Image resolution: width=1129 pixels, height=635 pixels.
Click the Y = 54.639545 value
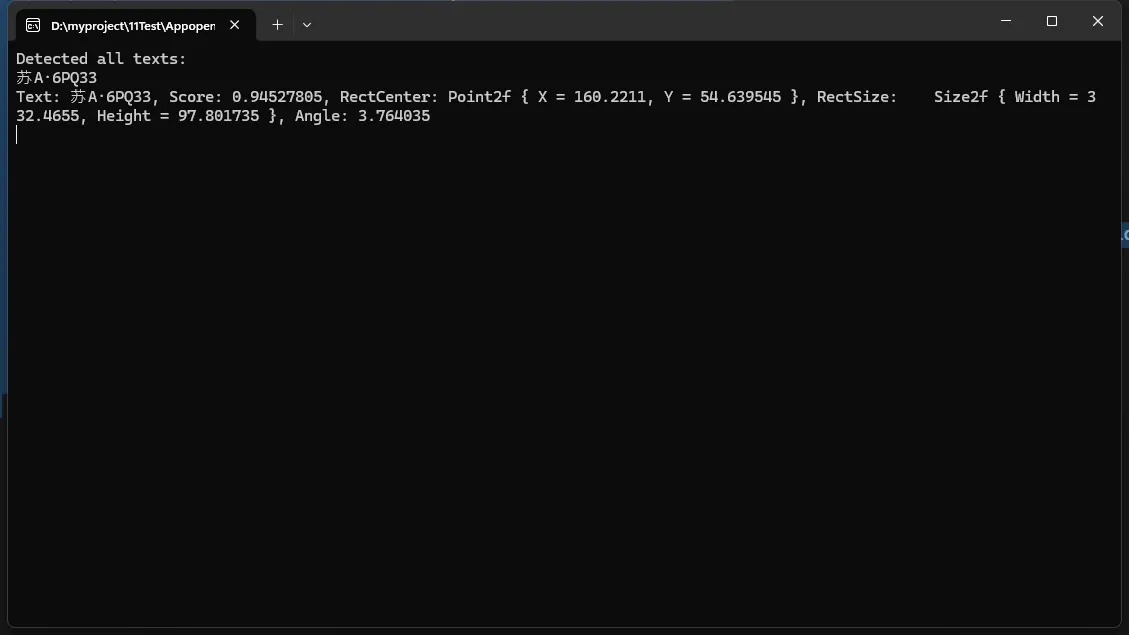tap(722, 97)
